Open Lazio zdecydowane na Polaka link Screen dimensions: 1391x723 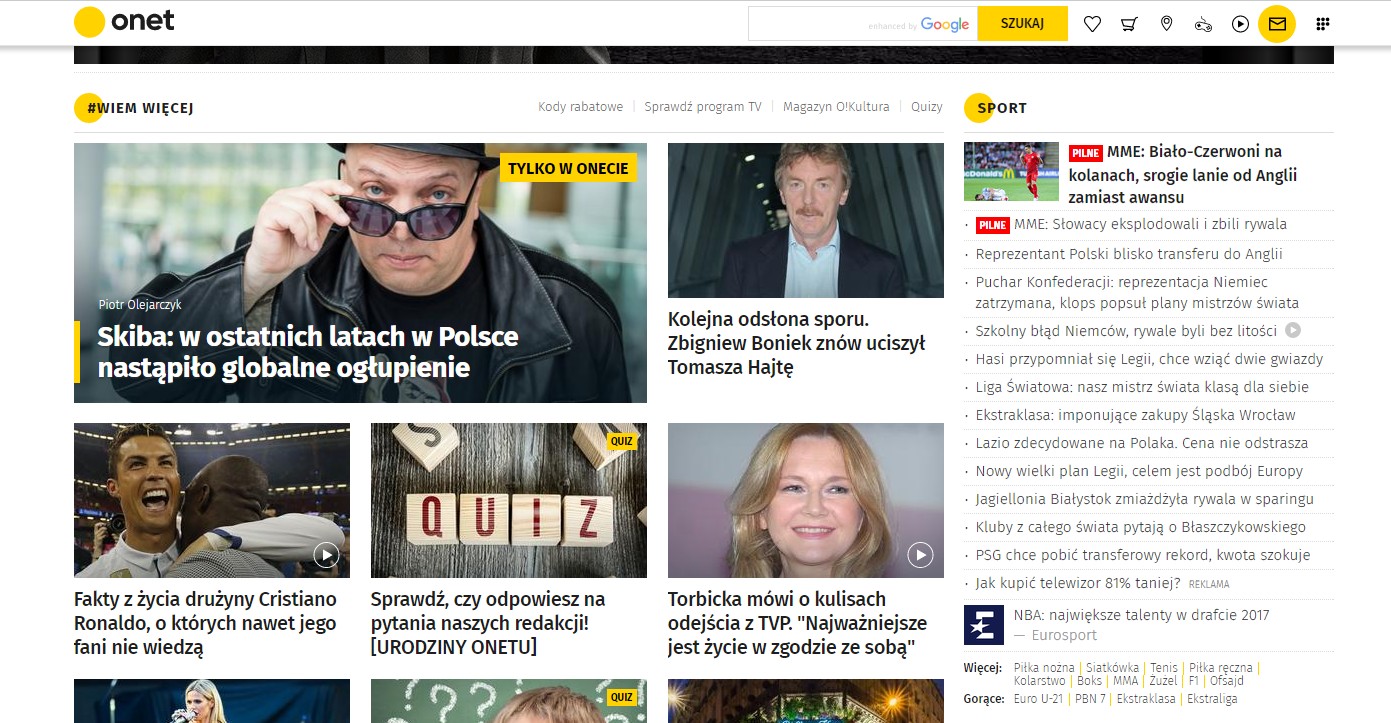pyautogui.click(x=1142, y=442)
